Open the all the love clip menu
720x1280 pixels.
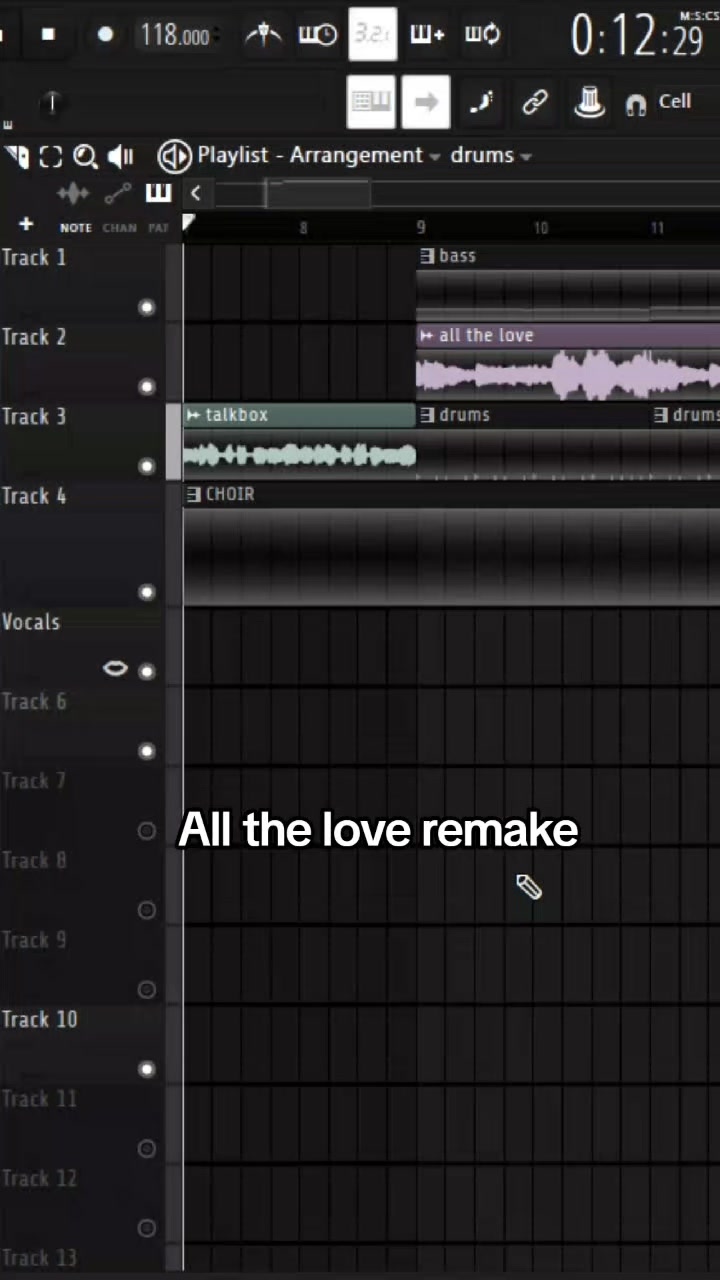tap(427, 336)
